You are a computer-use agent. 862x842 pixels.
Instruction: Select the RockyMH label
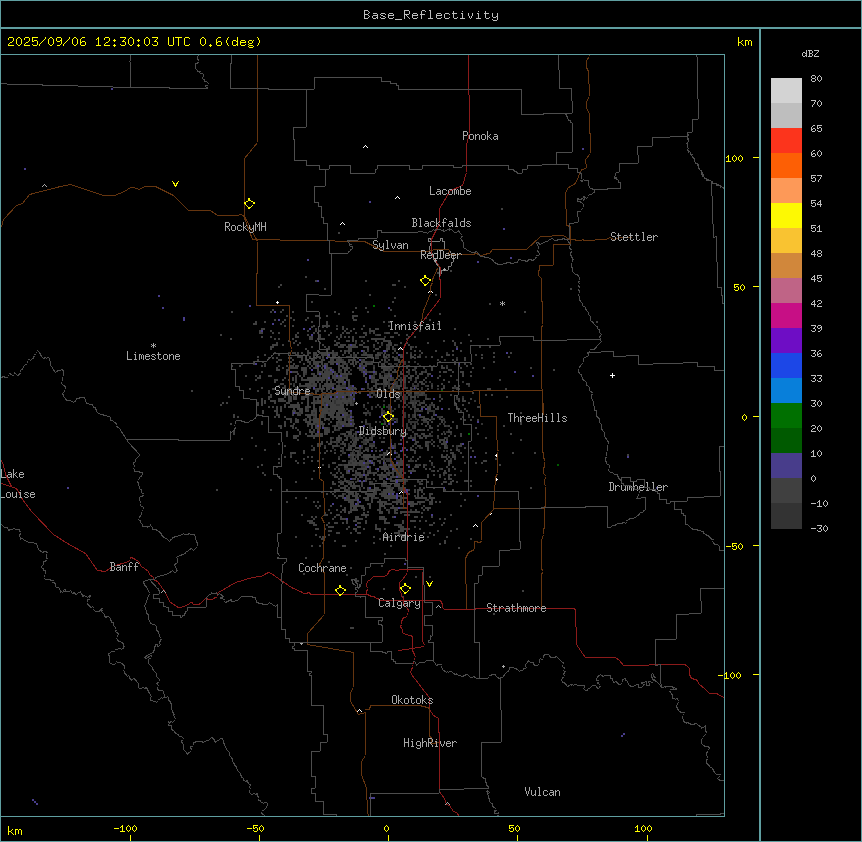pos(245,227)
